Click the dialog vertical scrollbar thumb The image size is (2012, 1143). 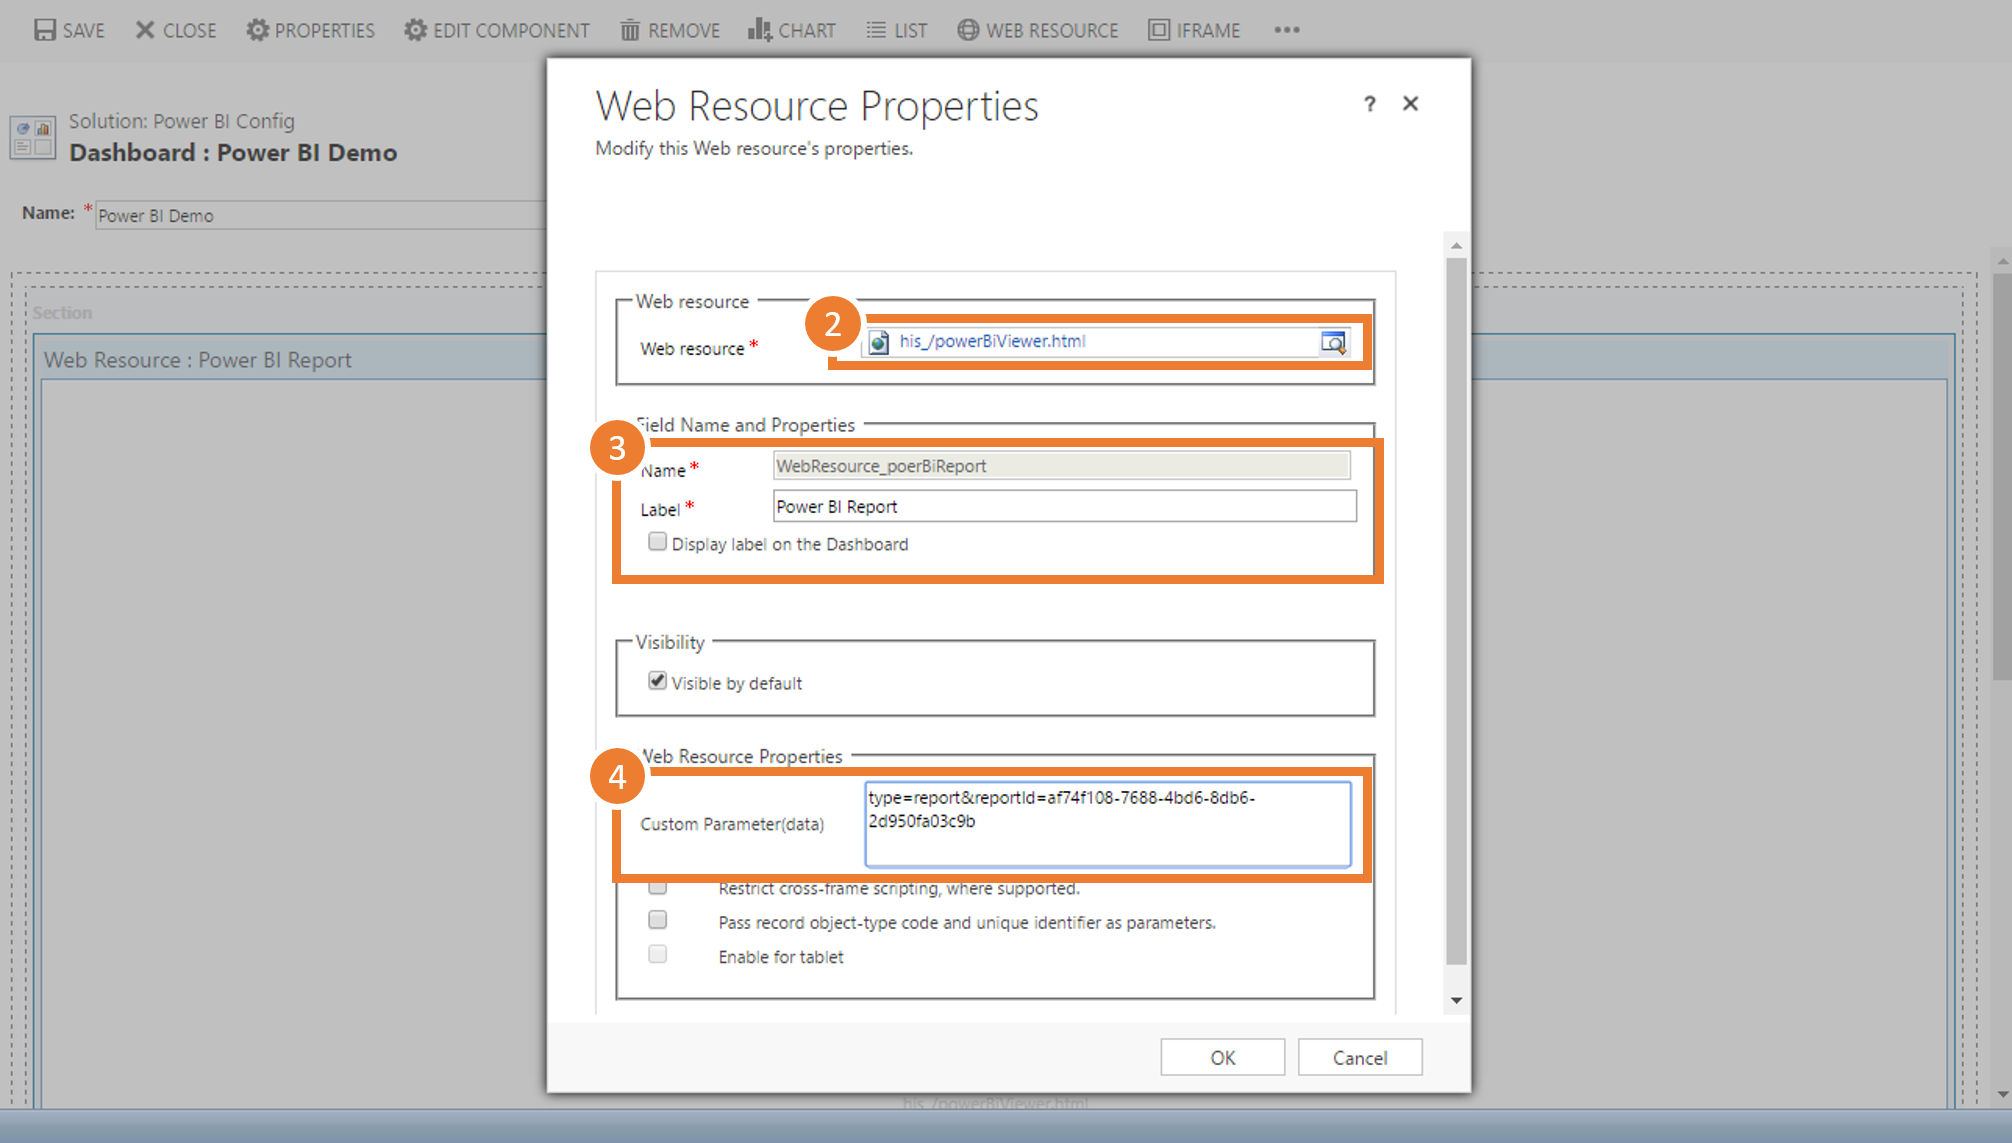point(1456,610)
